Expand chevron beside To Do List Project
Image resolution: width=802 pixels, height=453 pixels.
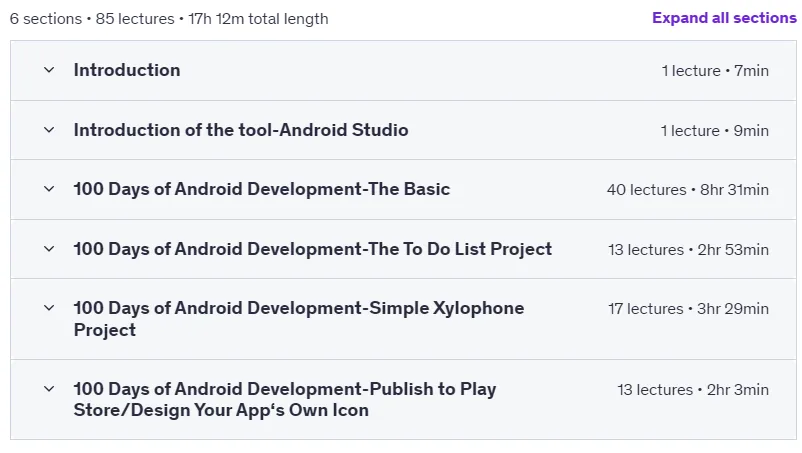[x=49, y=249]
